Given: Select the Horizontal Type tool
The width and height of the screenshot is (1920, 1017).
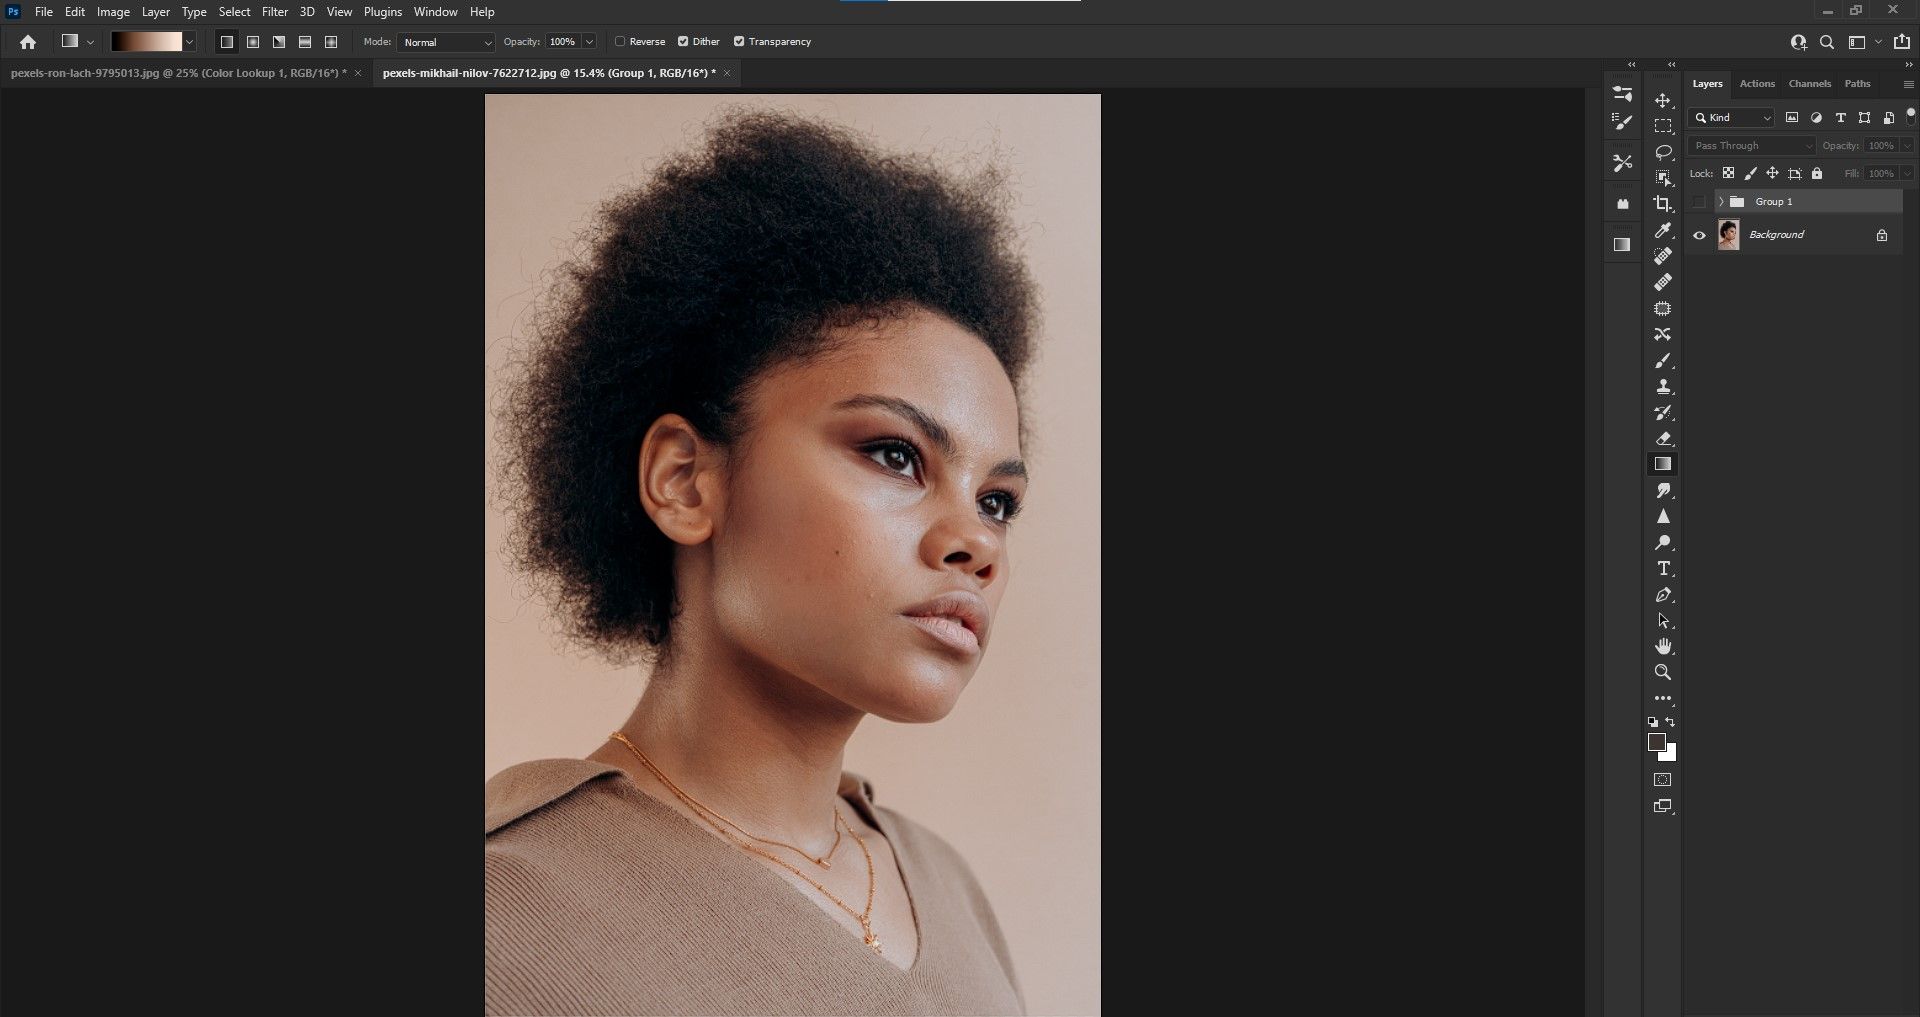Looking at the screenshot, I should (x=1663, y=568).
